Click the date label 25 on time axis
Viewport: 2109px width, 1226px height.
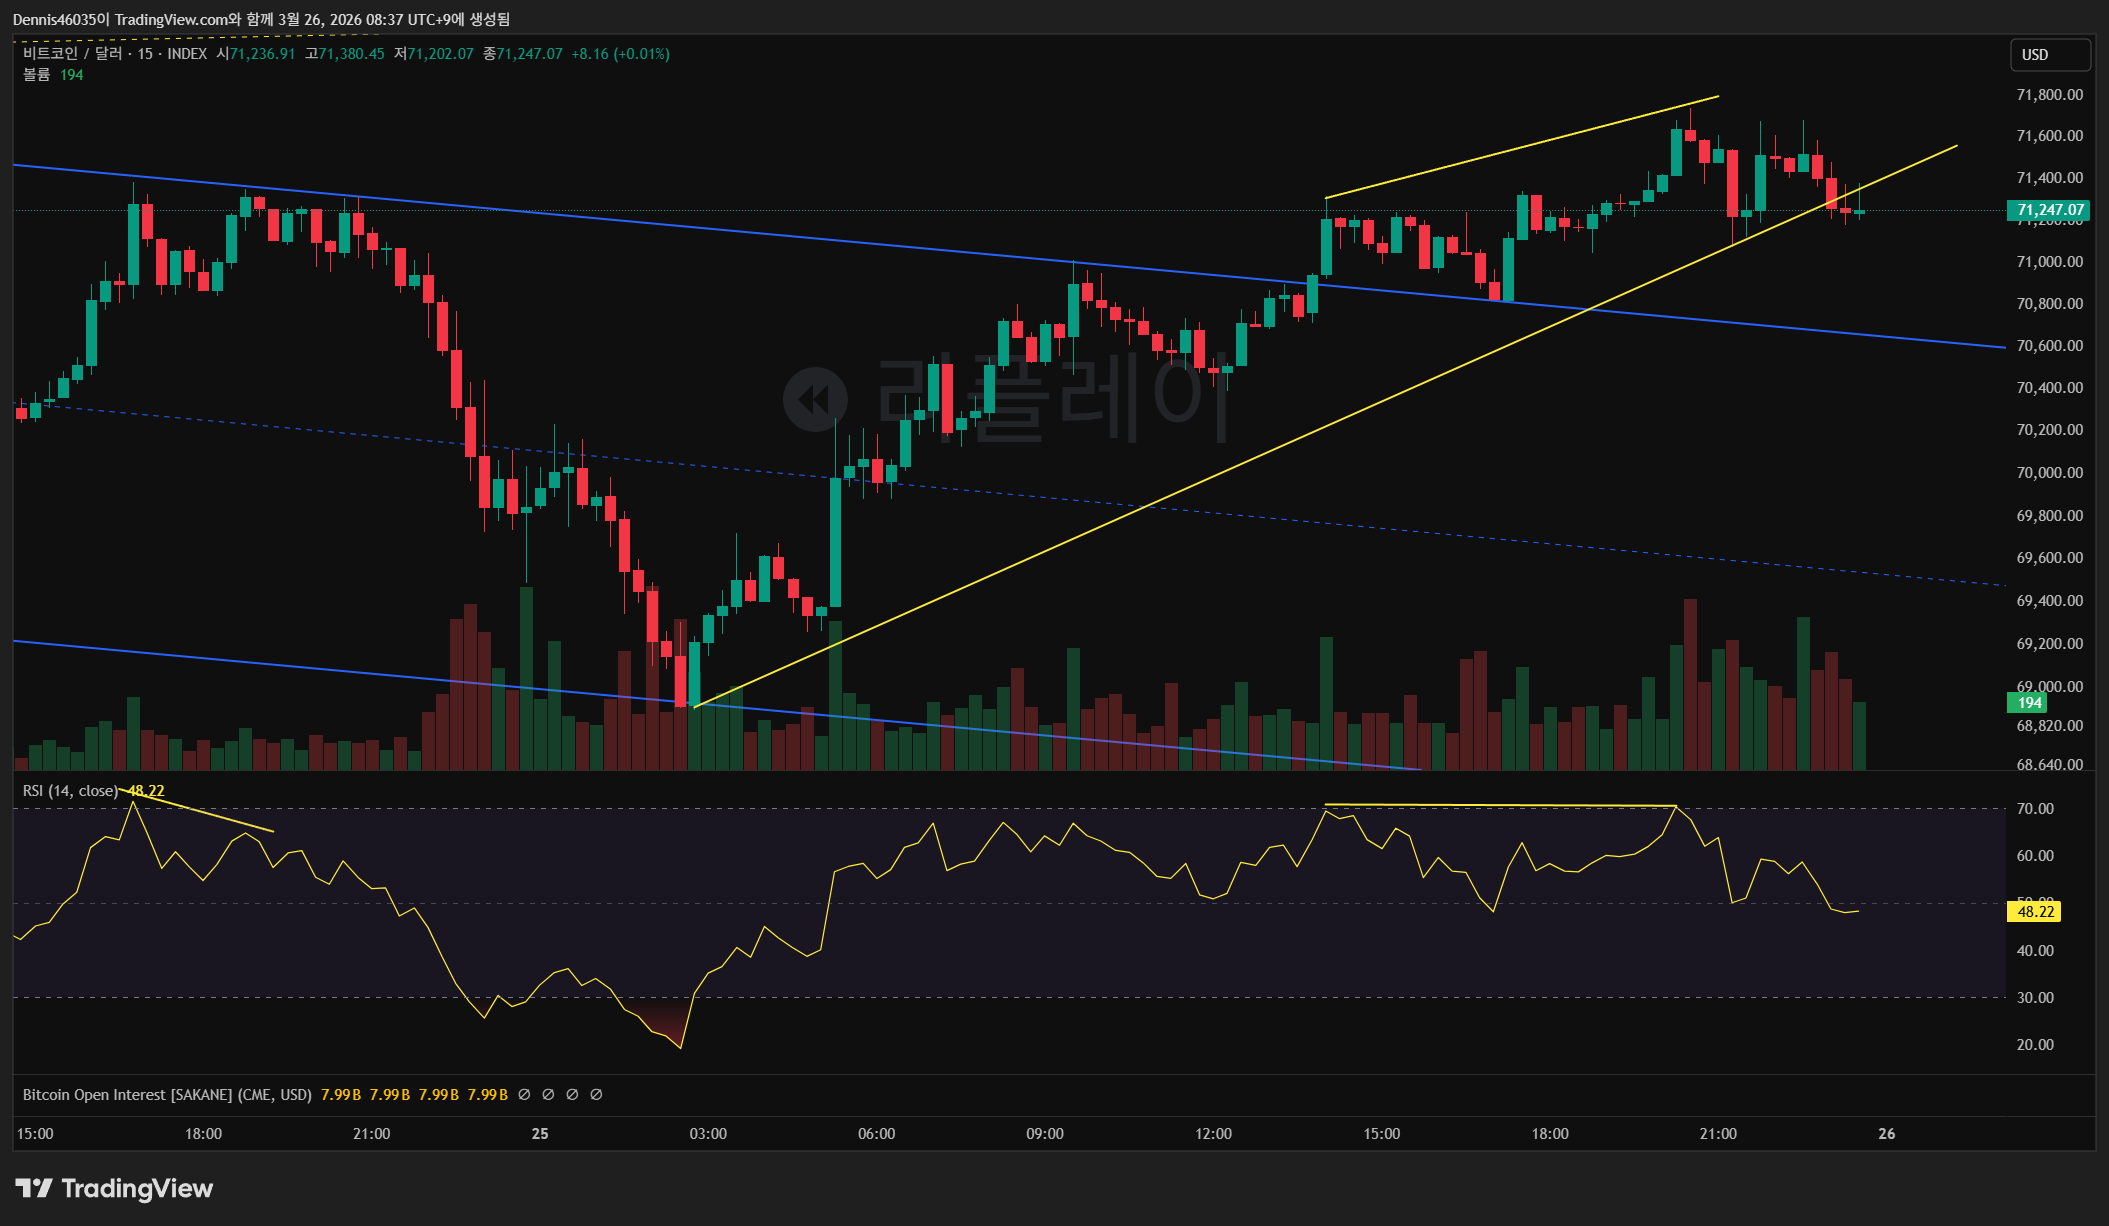coord(540,1134)
